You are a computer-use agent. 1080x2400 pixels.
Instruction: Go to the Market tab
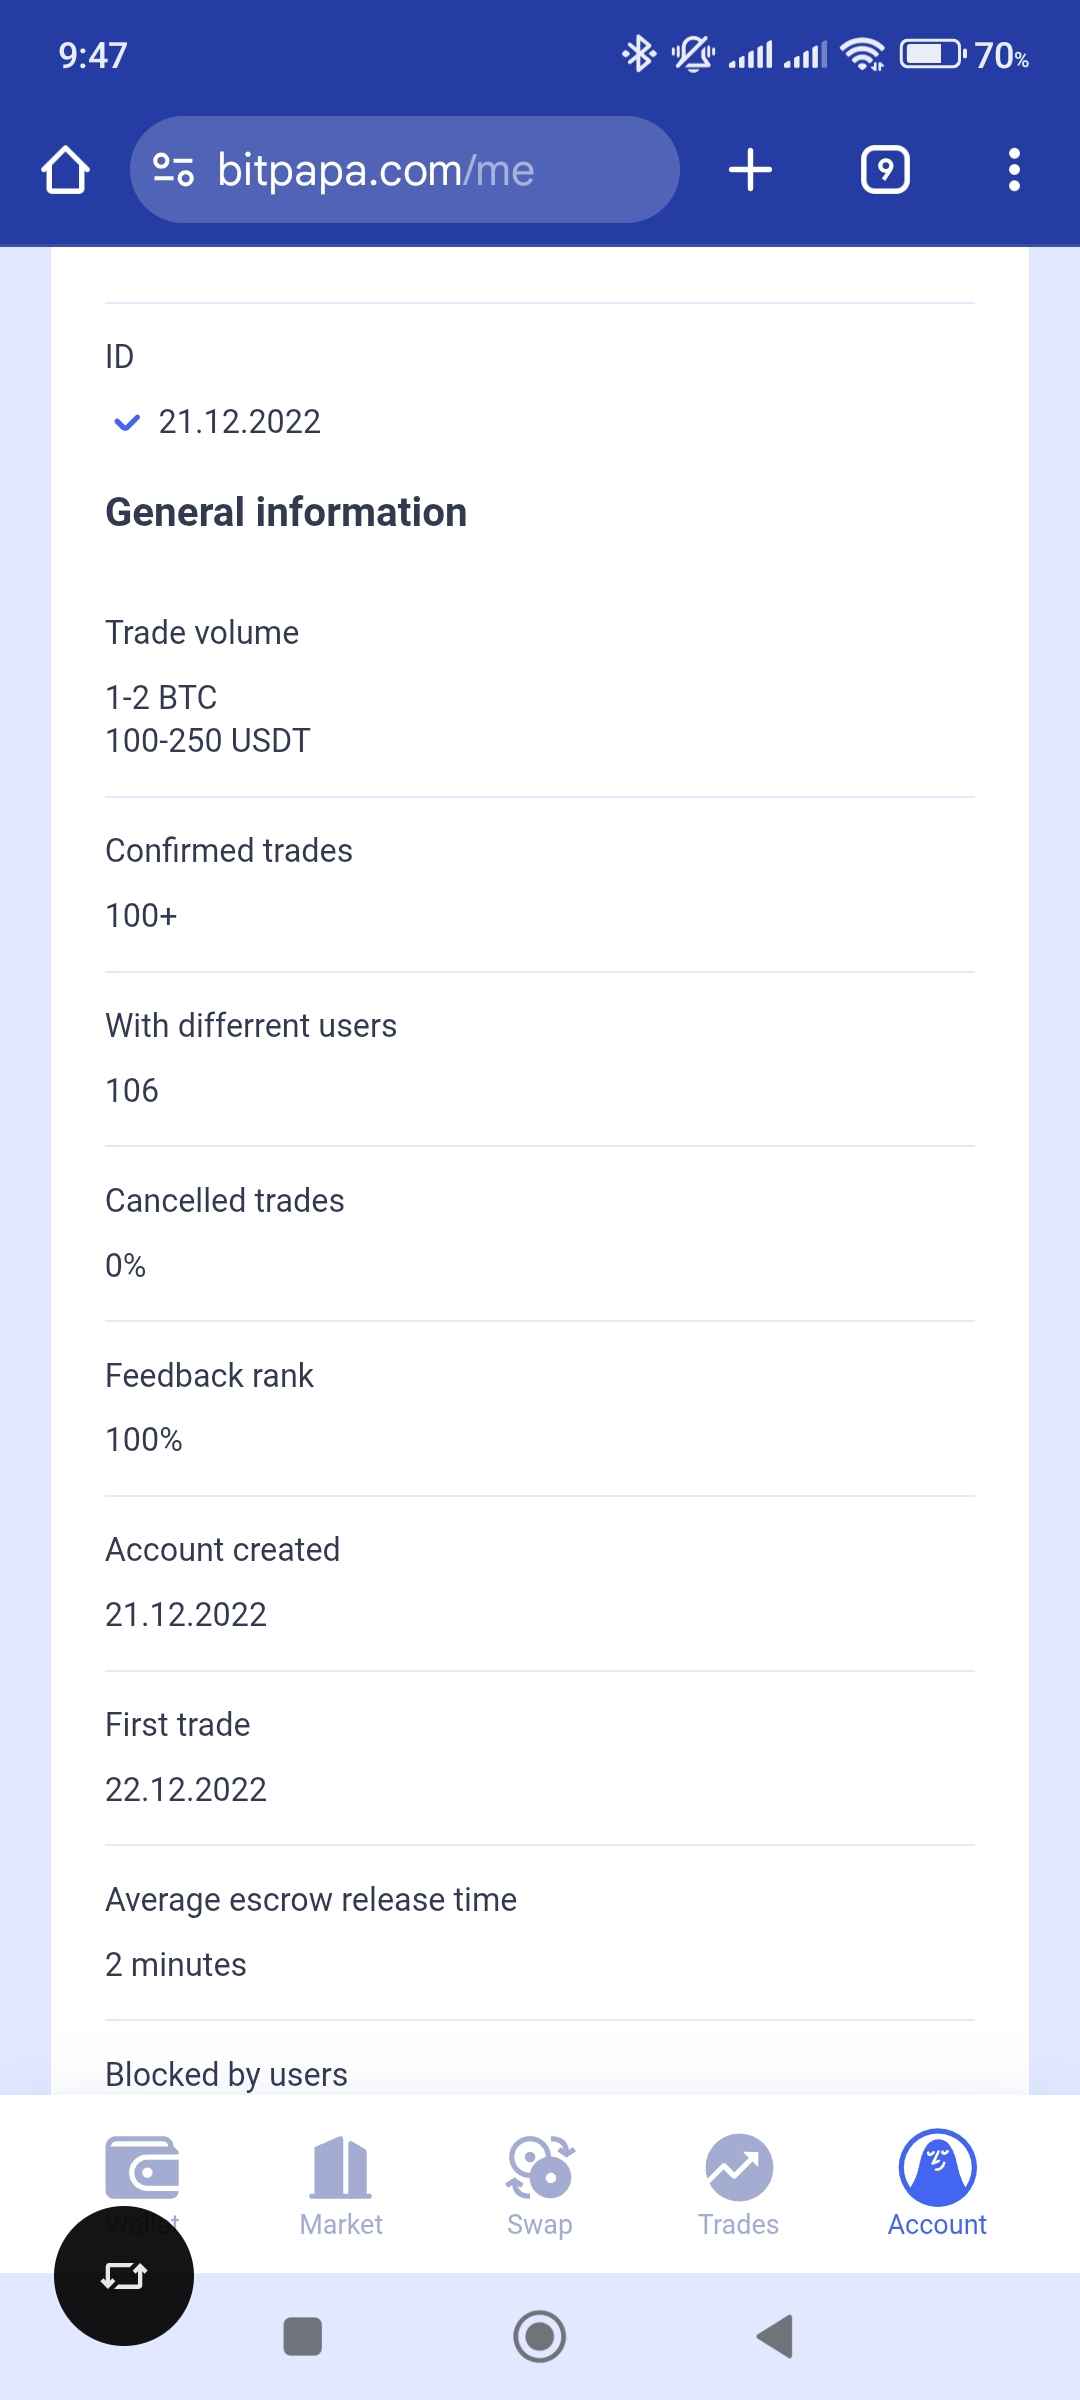point(341,2185)
